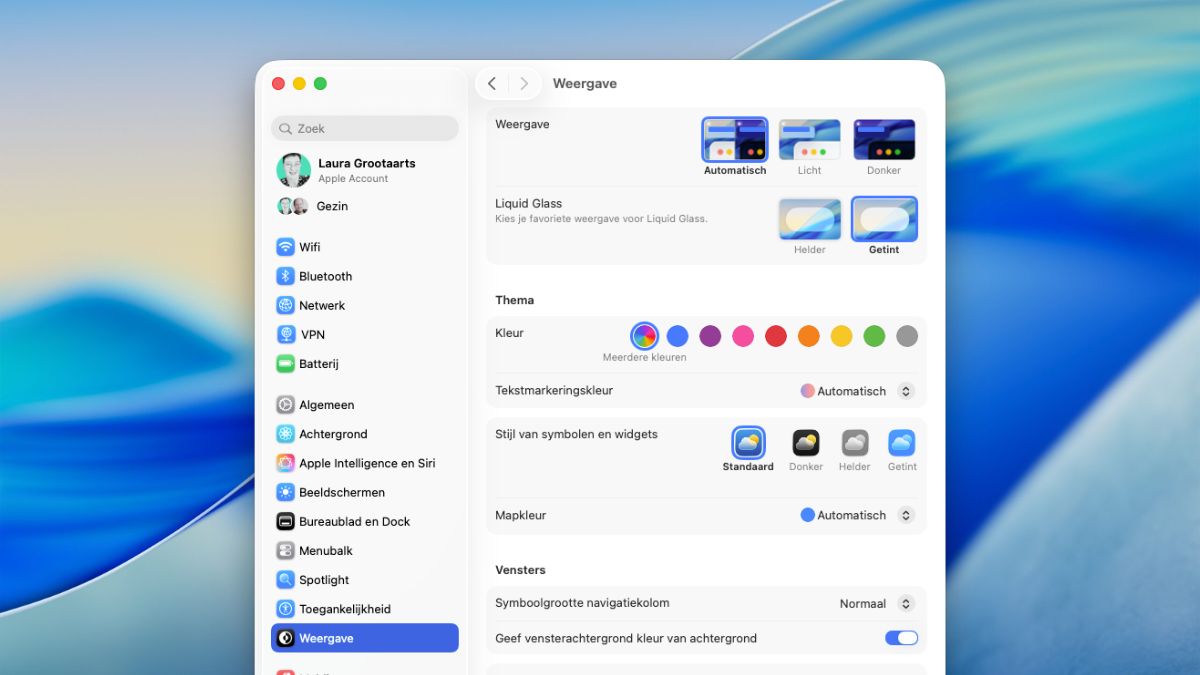Screen dimensions: 1200x675
Task: Click the Vensters section heading
Action: tap(521, 570)
